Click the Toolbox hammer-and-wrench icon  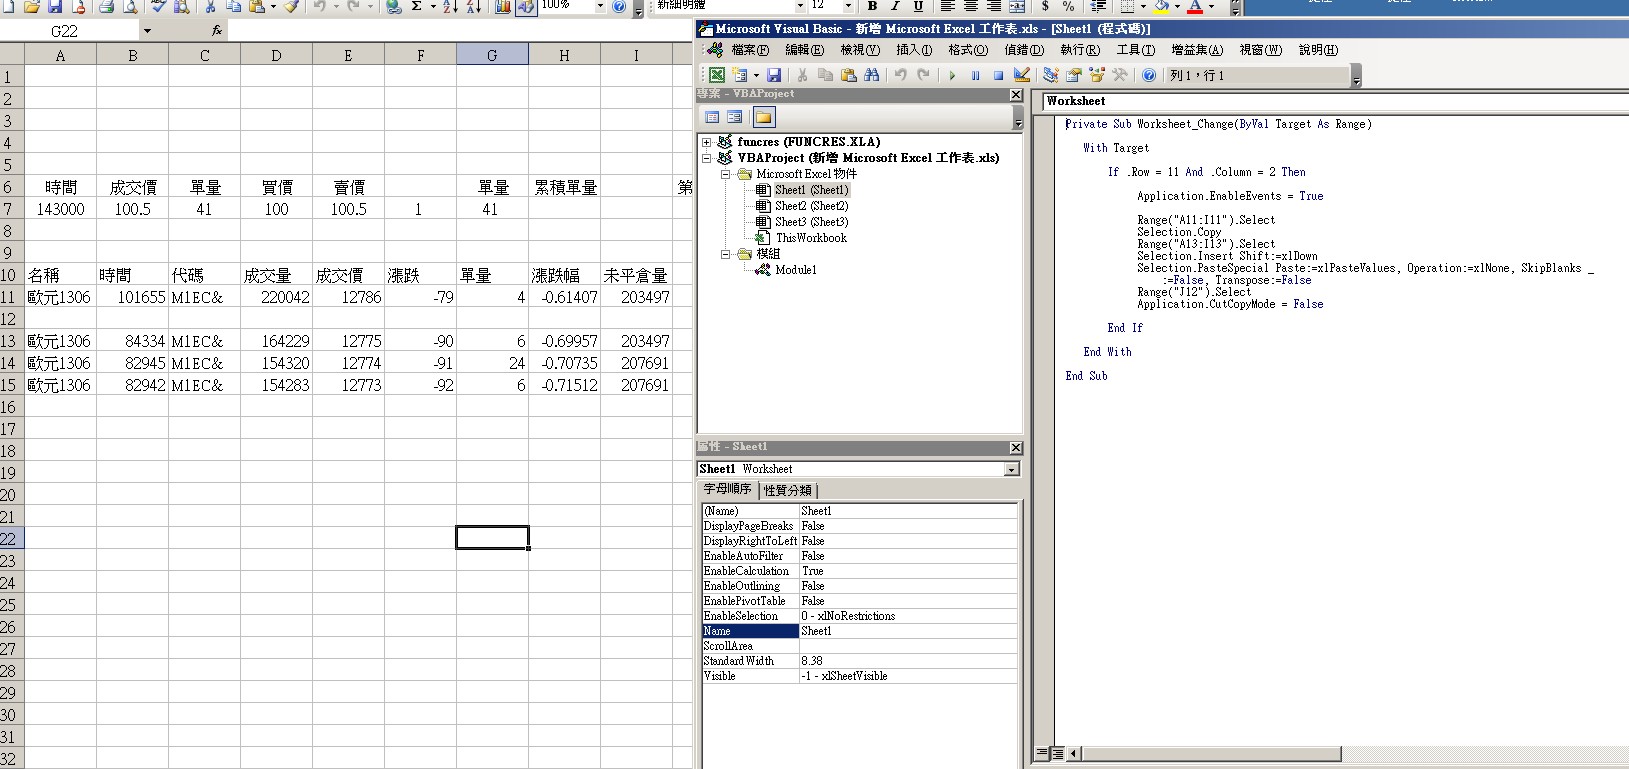point(1120,75)
